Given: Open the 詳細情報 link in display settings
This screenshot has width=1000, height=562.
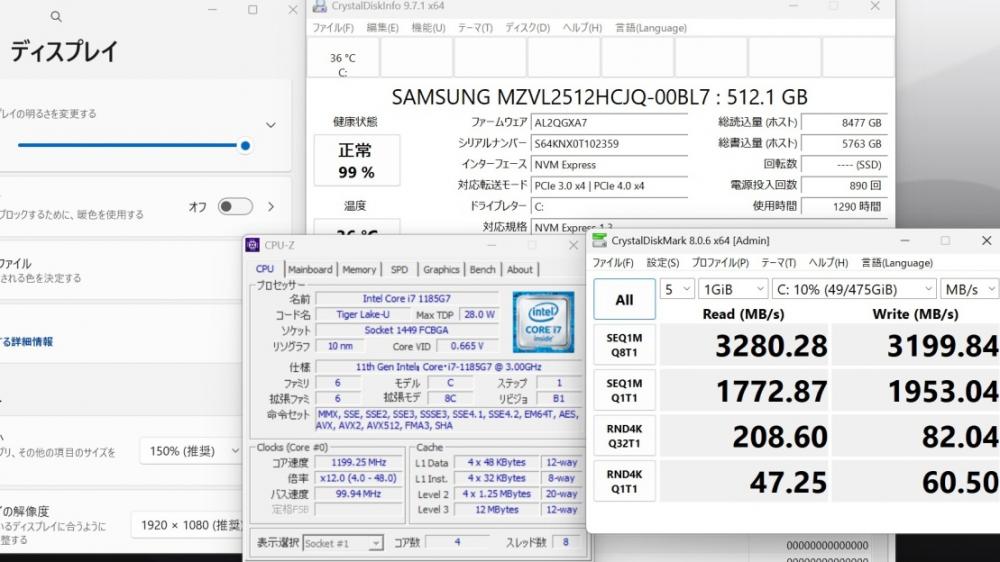Looking at the screenshot, I should point(28,342).
